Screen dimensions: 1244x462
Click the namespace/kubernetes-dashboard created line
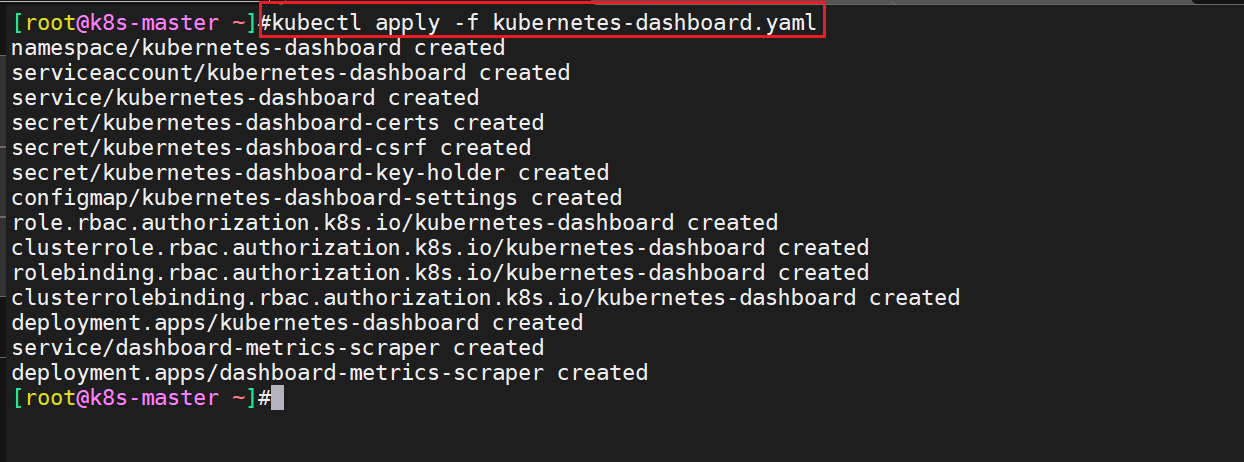coord(258,47)
